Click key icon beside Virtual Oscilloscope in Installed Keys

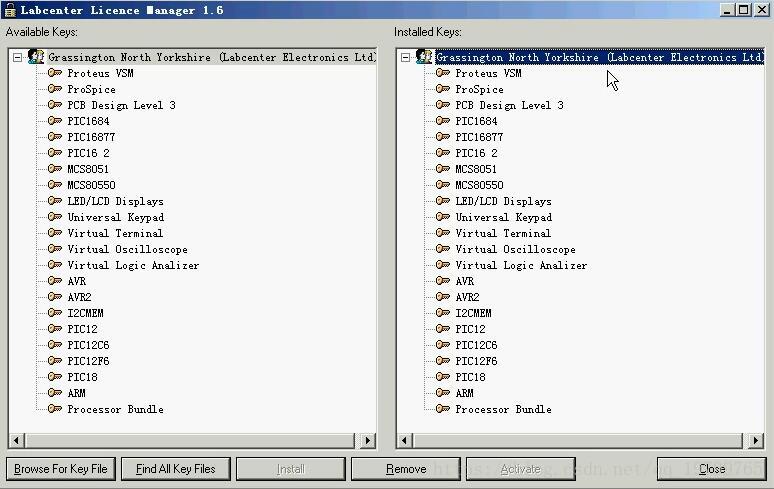443,249
